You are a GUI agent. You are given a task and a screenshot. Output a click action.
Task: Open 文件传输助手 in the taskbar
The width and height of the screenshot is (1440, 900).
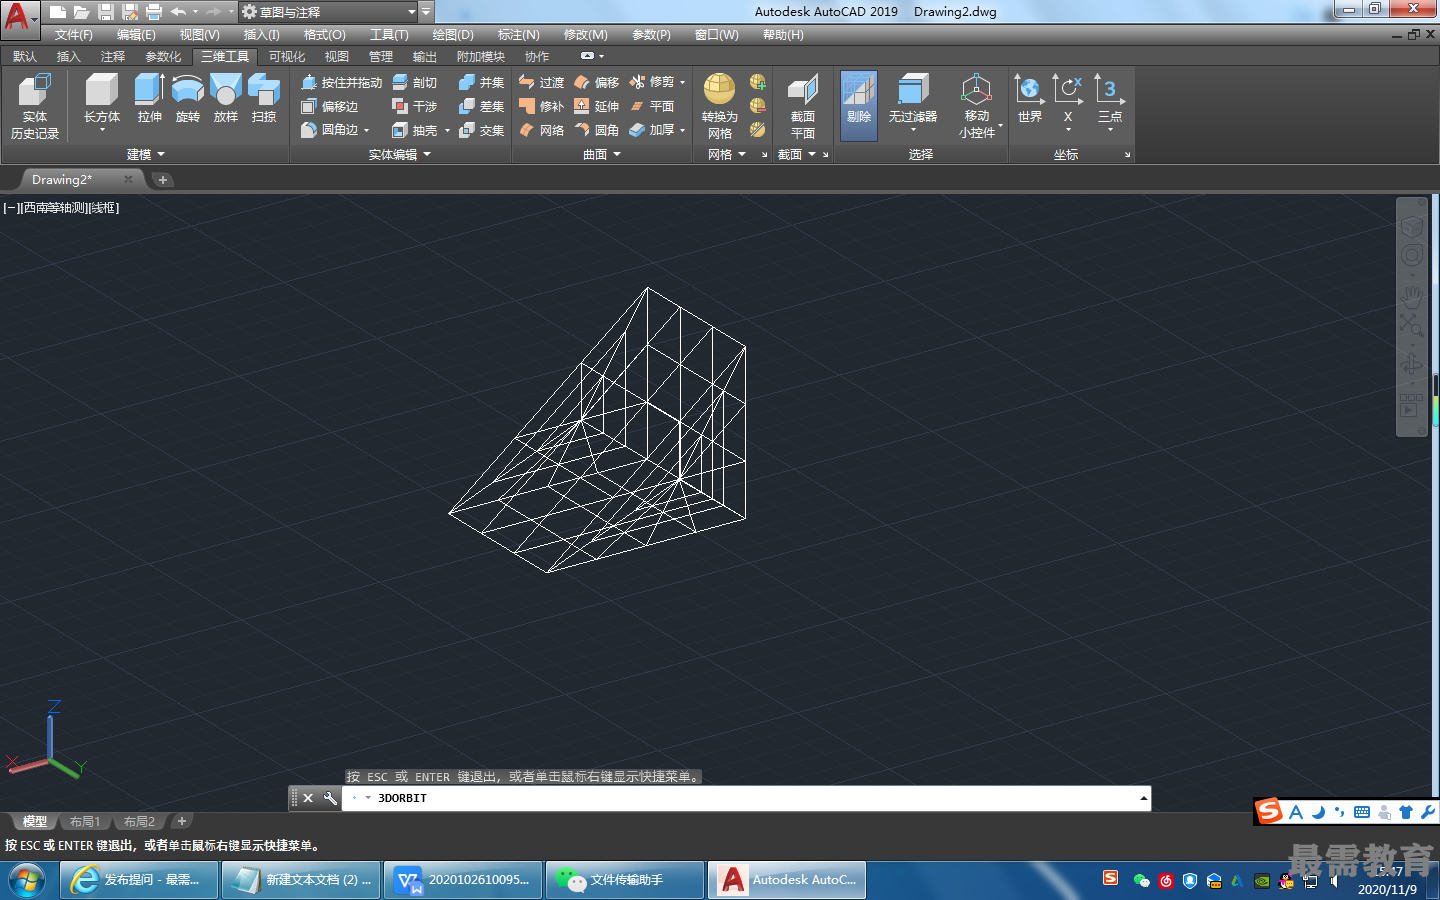(625, 880)
